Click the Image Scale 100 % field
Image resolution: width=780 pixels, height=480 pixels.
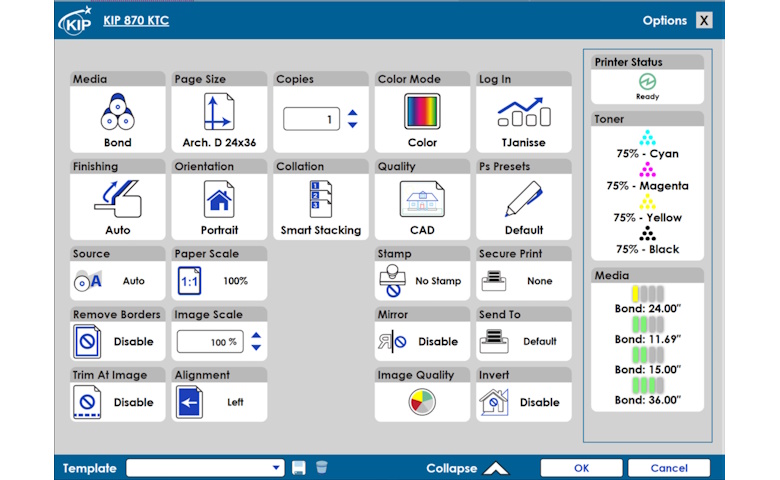click(x=210, y=342)
